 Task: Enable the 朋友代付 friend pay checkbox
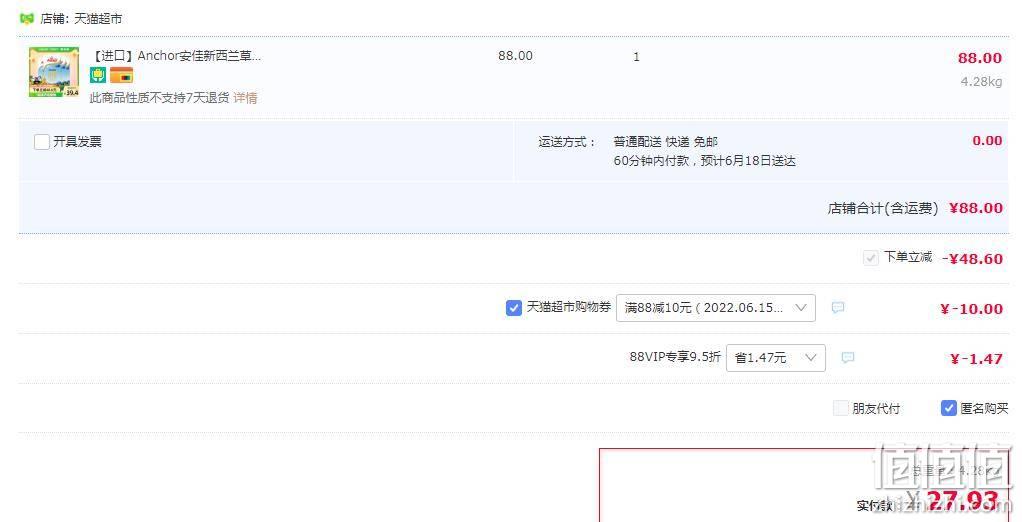click(841, 409)
